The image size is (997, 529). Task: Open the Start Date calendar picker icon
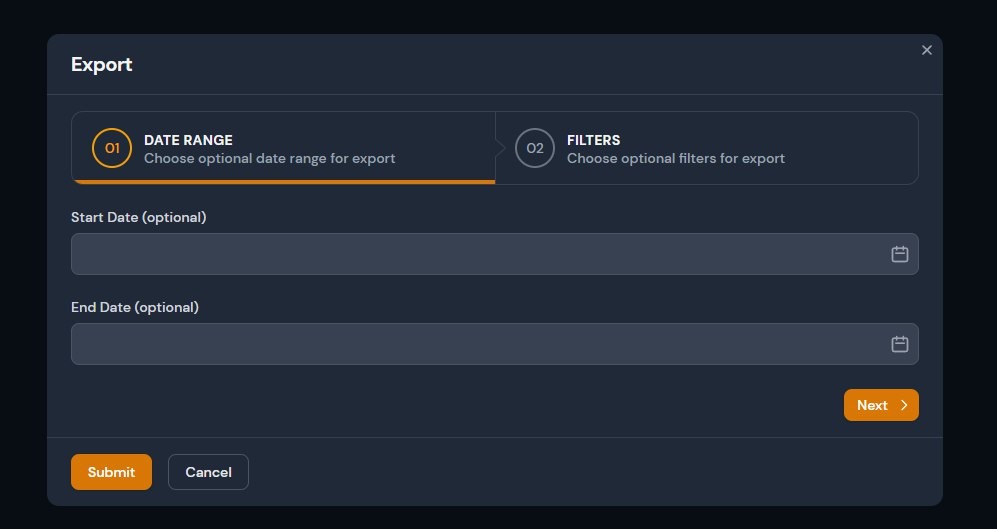tap(899, 254)
